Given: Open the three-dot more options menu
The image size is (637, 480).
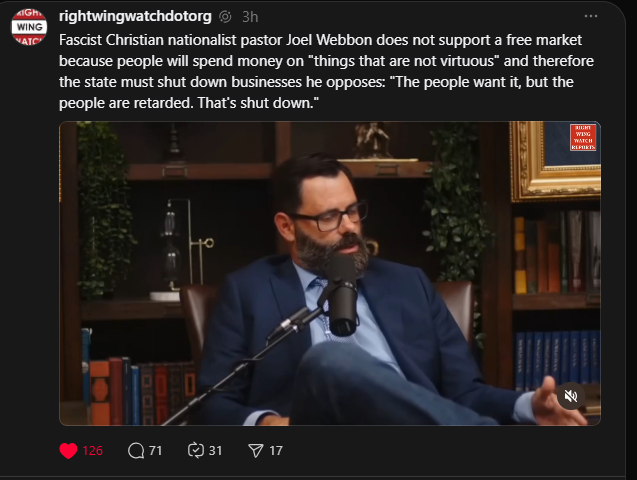Looking at the screenshot, I should 591,16.
